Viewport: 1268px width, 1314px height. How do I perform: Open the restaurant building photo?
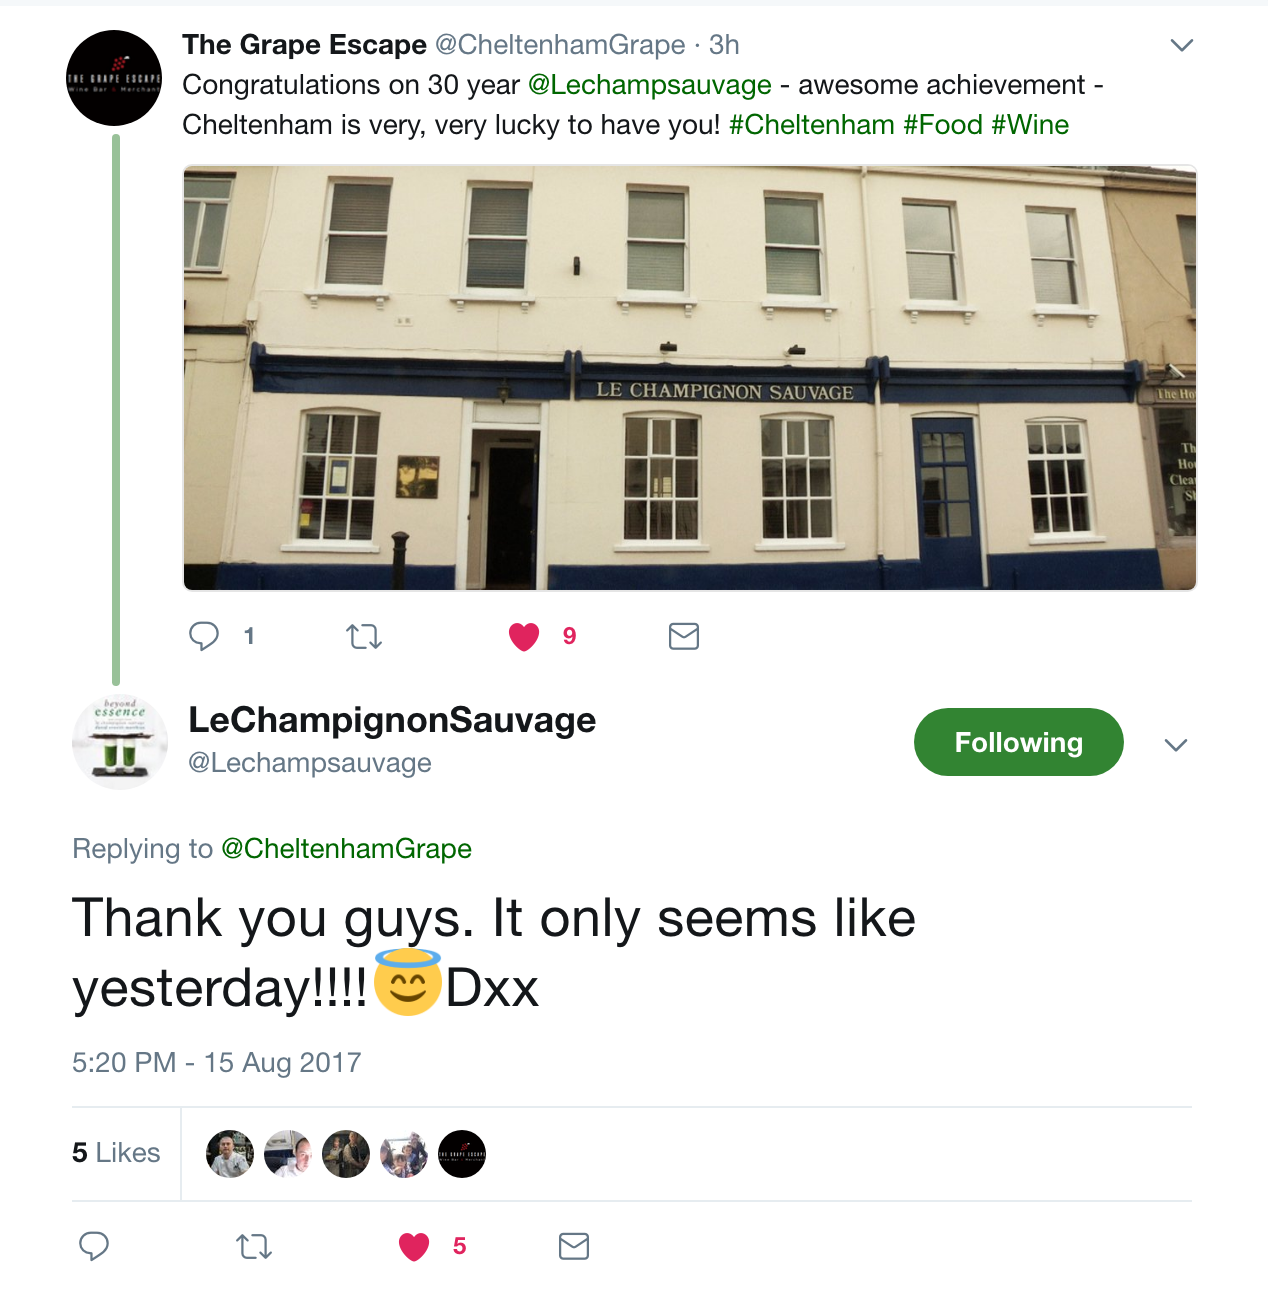point(690,378)
